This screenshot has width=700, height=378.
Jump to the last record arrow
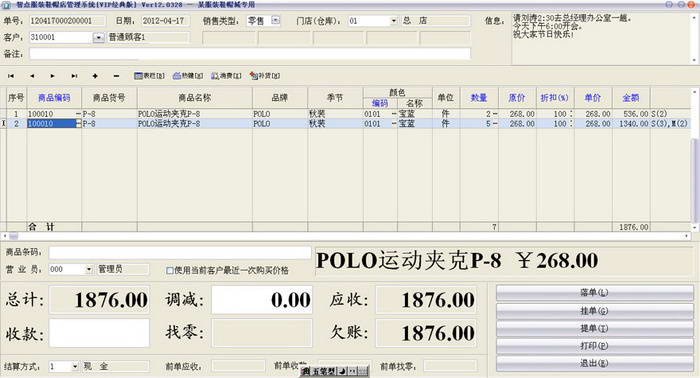(74, 76)
